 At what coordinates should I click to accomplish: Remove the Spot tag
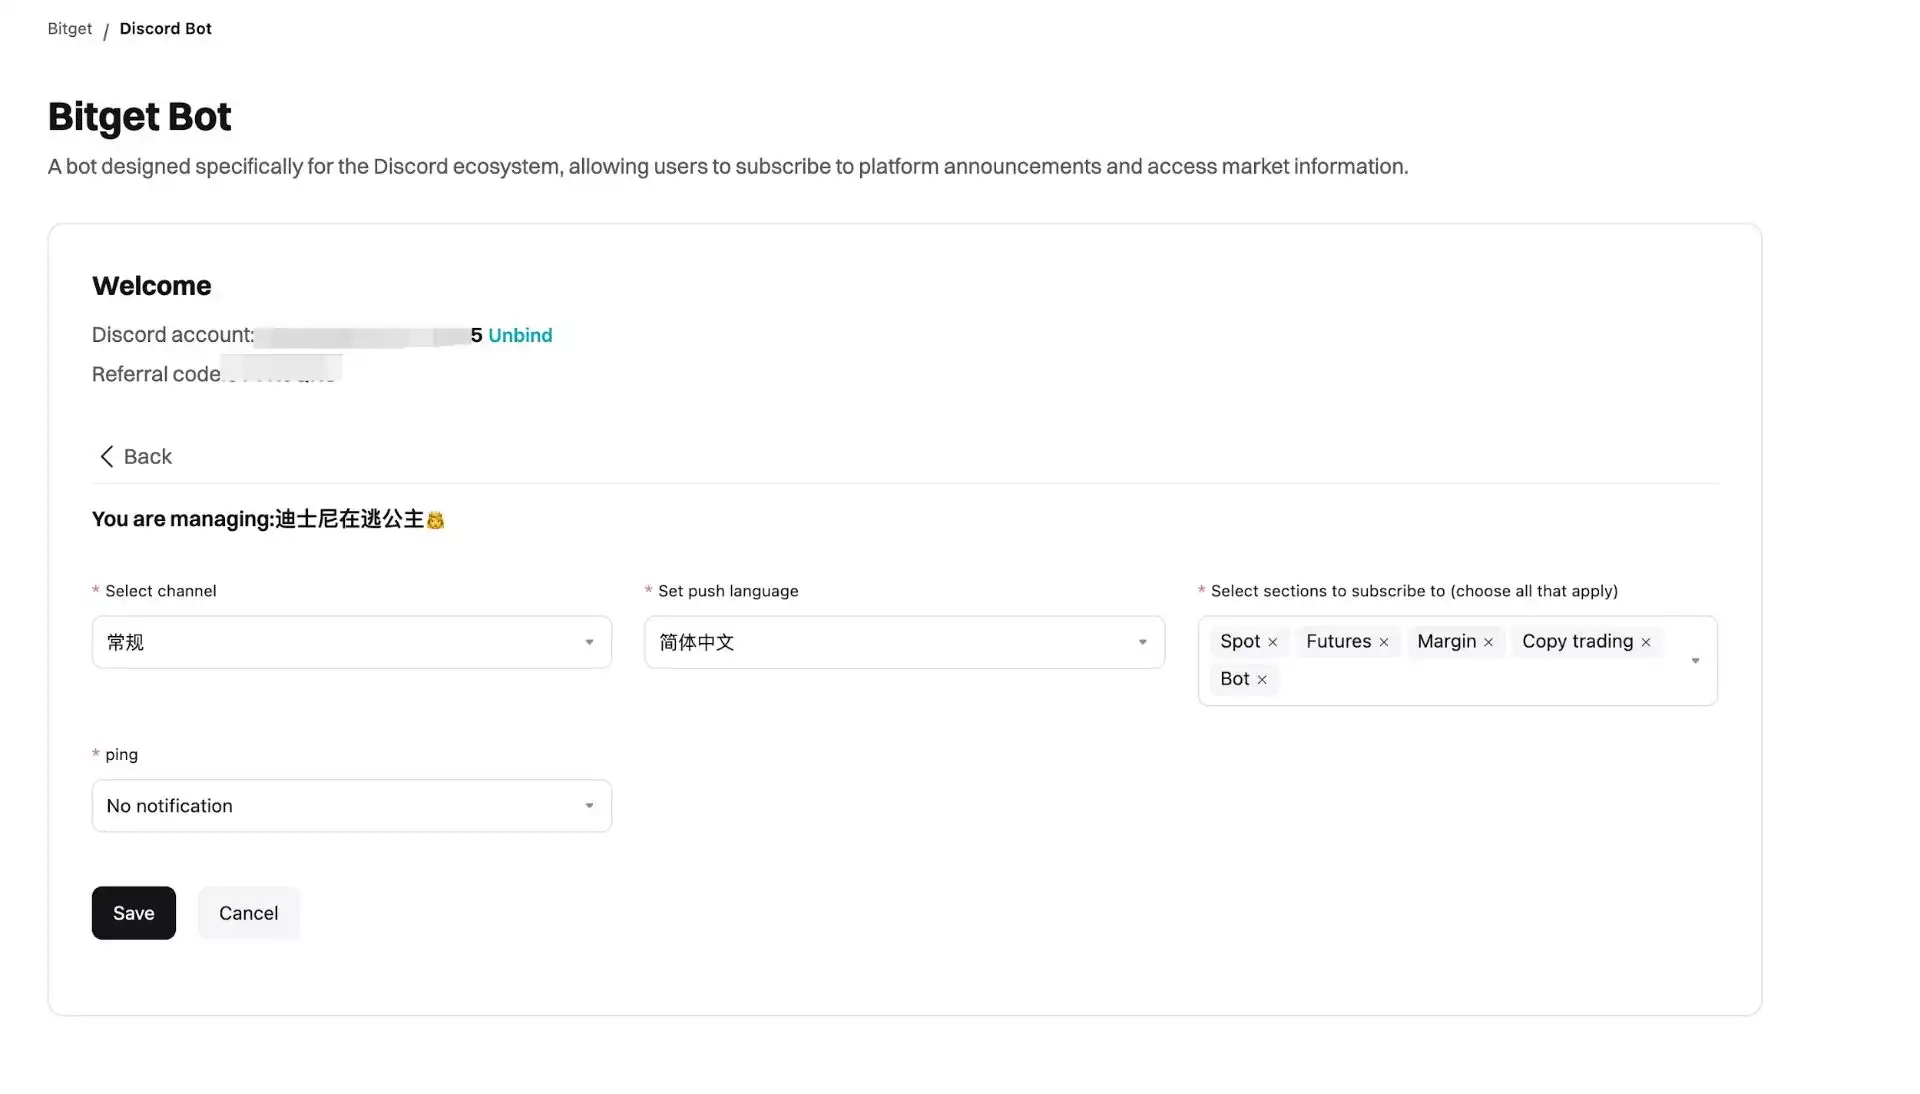click(x=1272, y=643)
